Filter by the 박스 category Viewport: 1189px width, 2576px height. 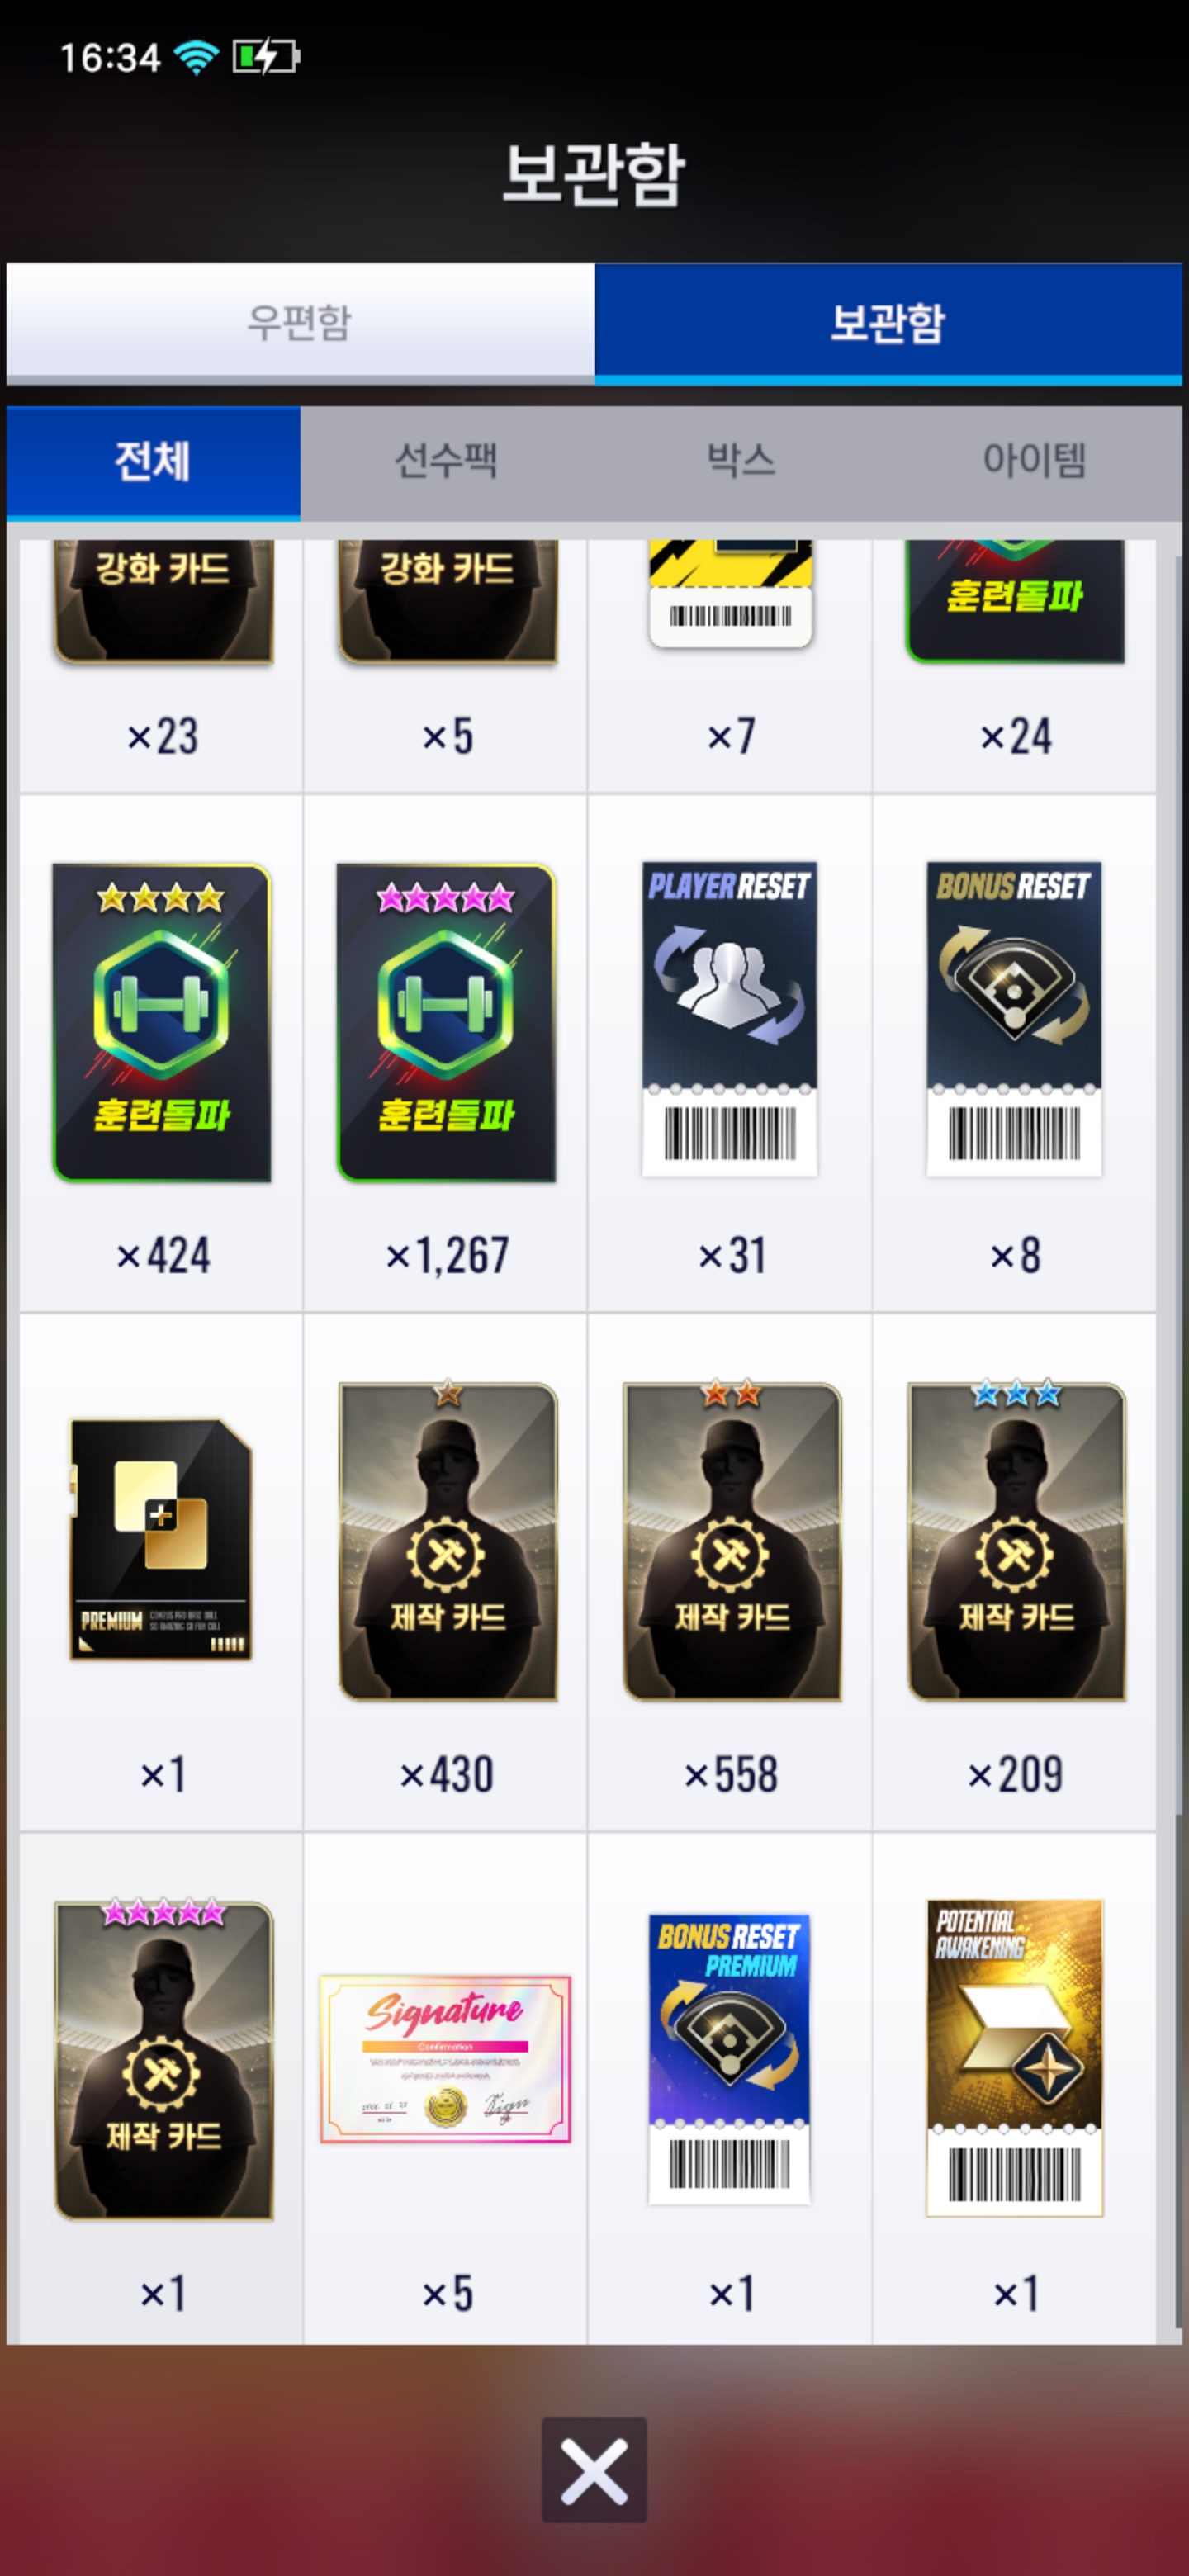tap(740, 461)
